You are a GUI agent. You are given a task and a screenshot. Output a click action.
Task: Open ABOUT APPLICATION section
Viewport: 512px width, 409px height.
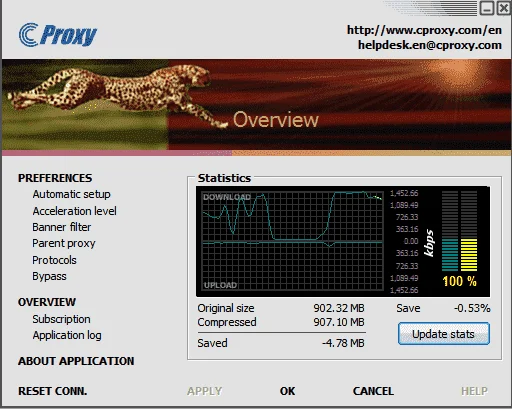76,361
